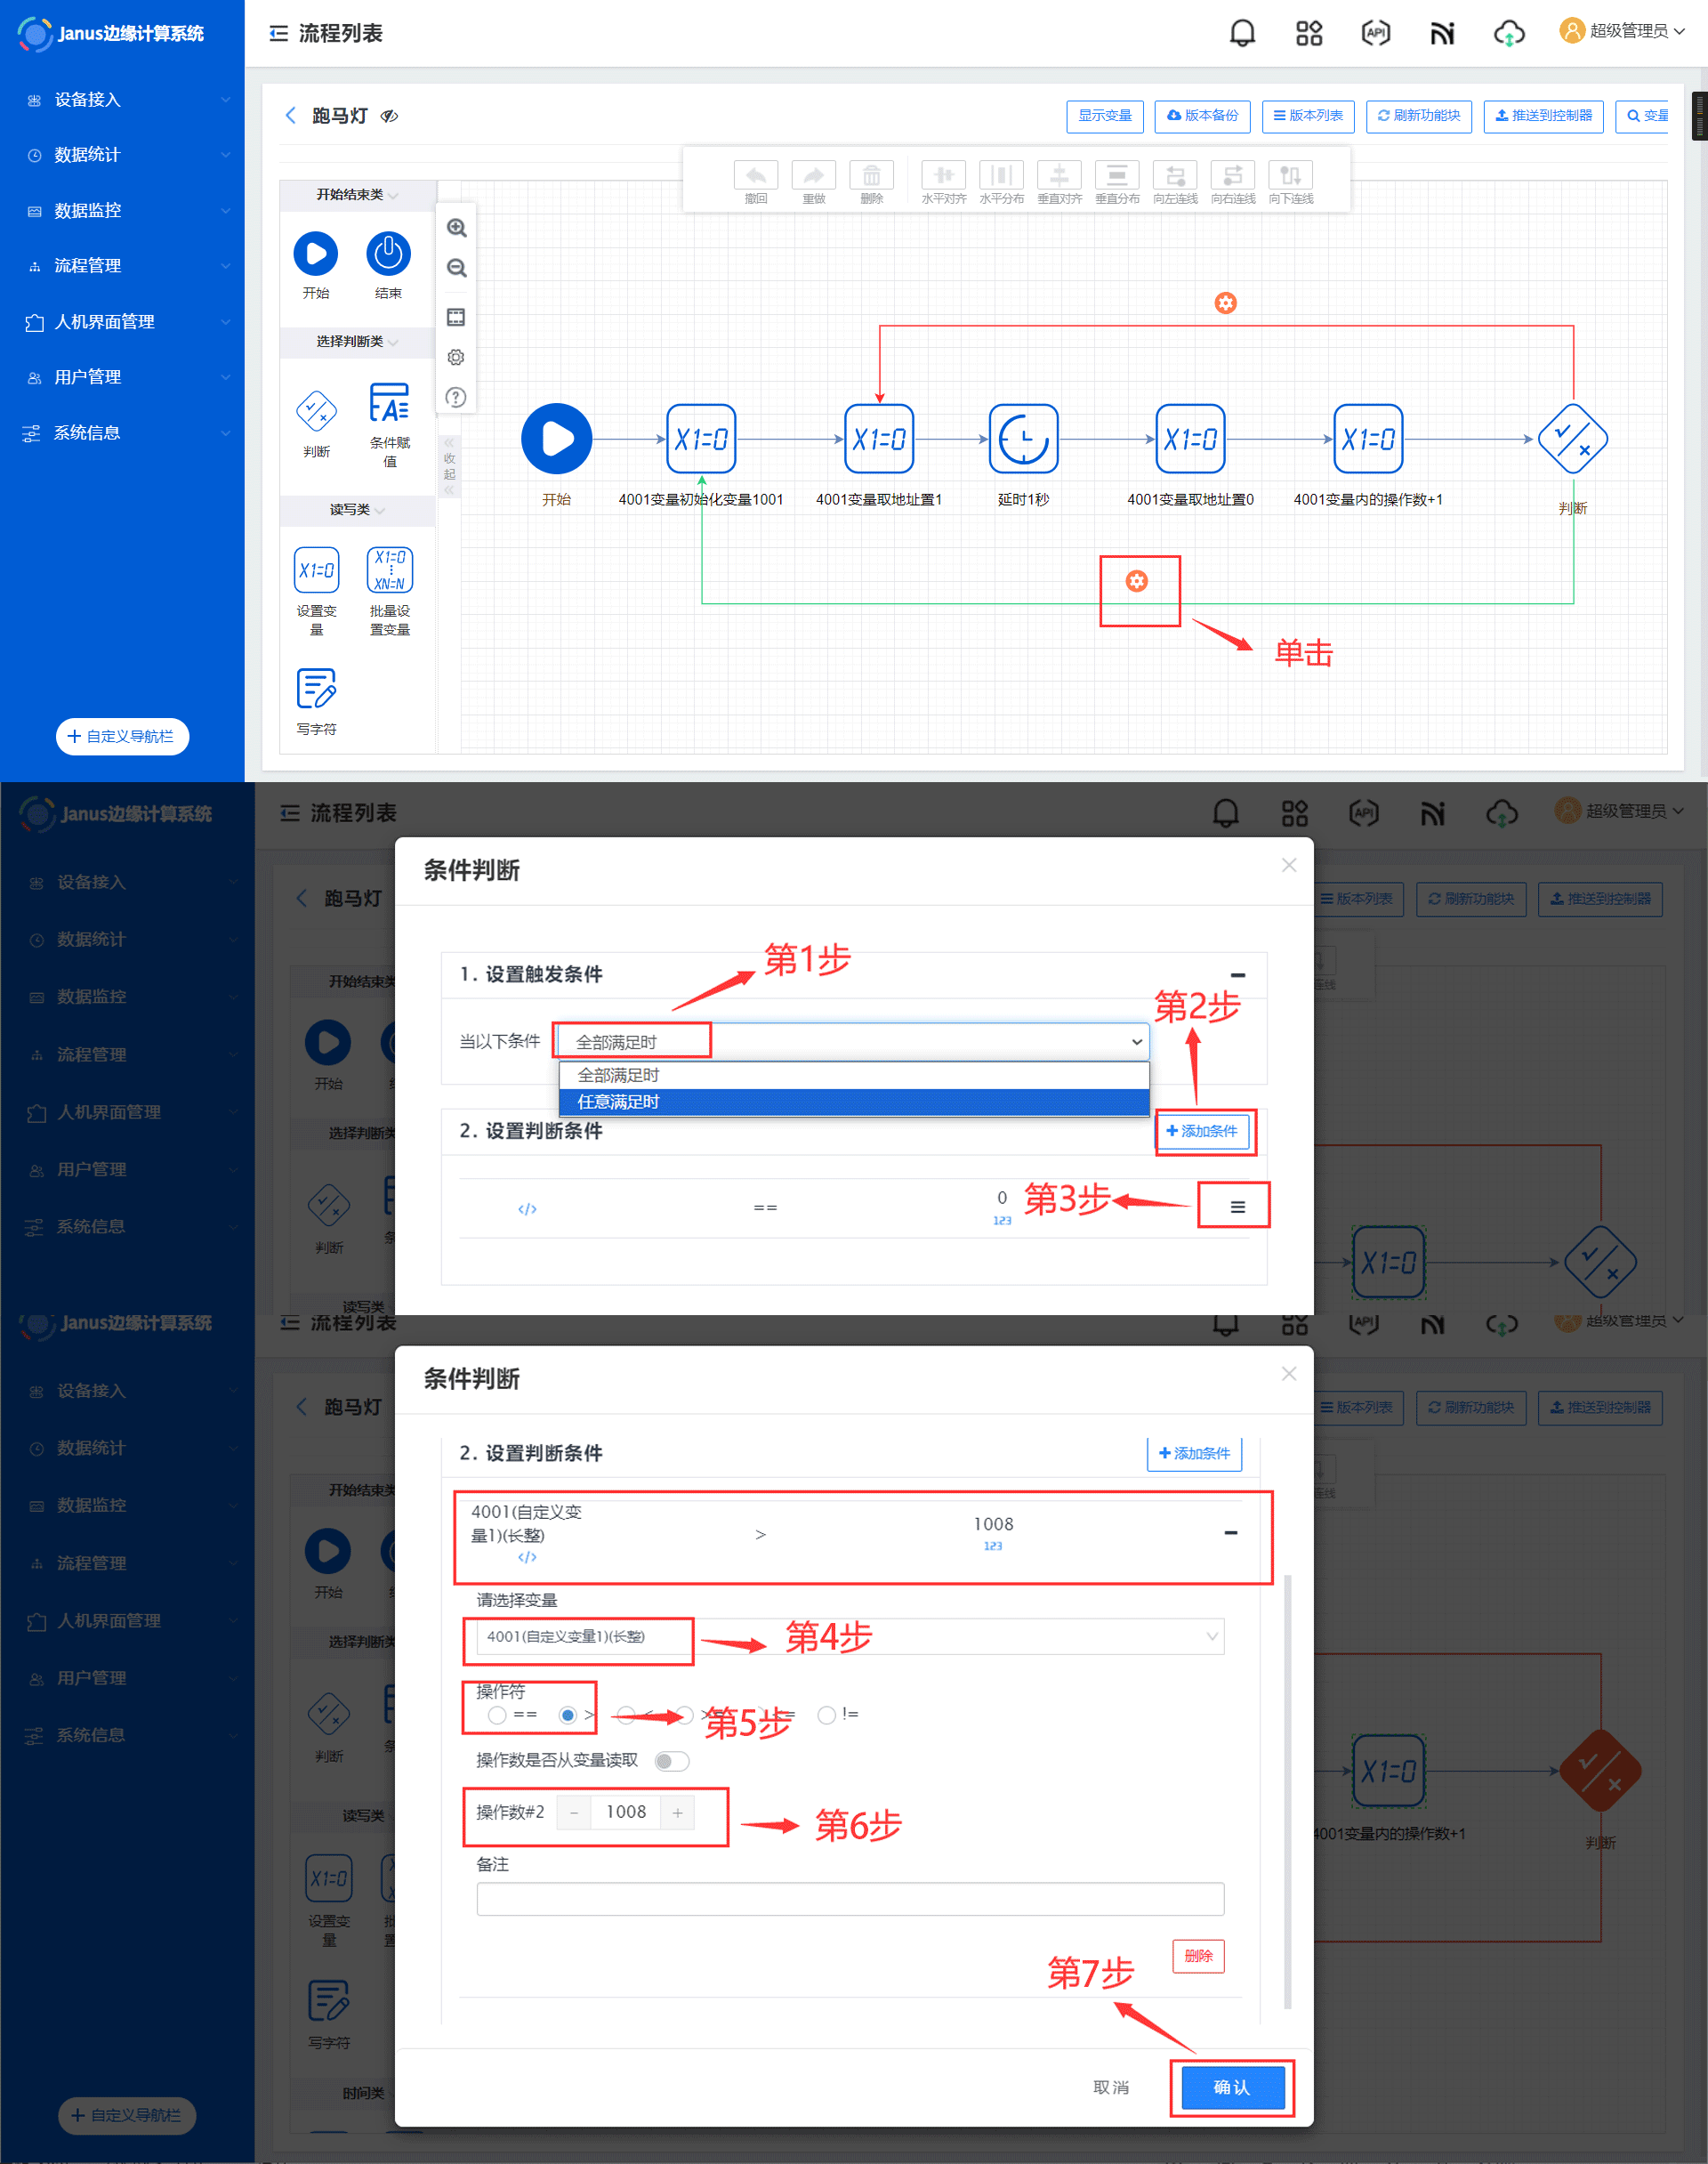Click the zoom in magnifier icon
1708x2164 pixels.
click(456, 228)
